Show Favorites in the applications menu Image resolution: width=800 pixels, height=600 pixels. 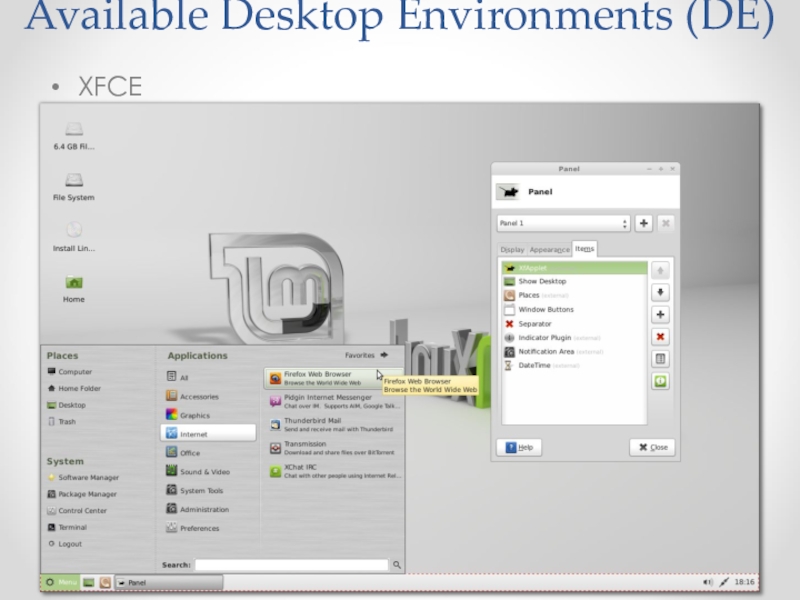click(367, 355)
